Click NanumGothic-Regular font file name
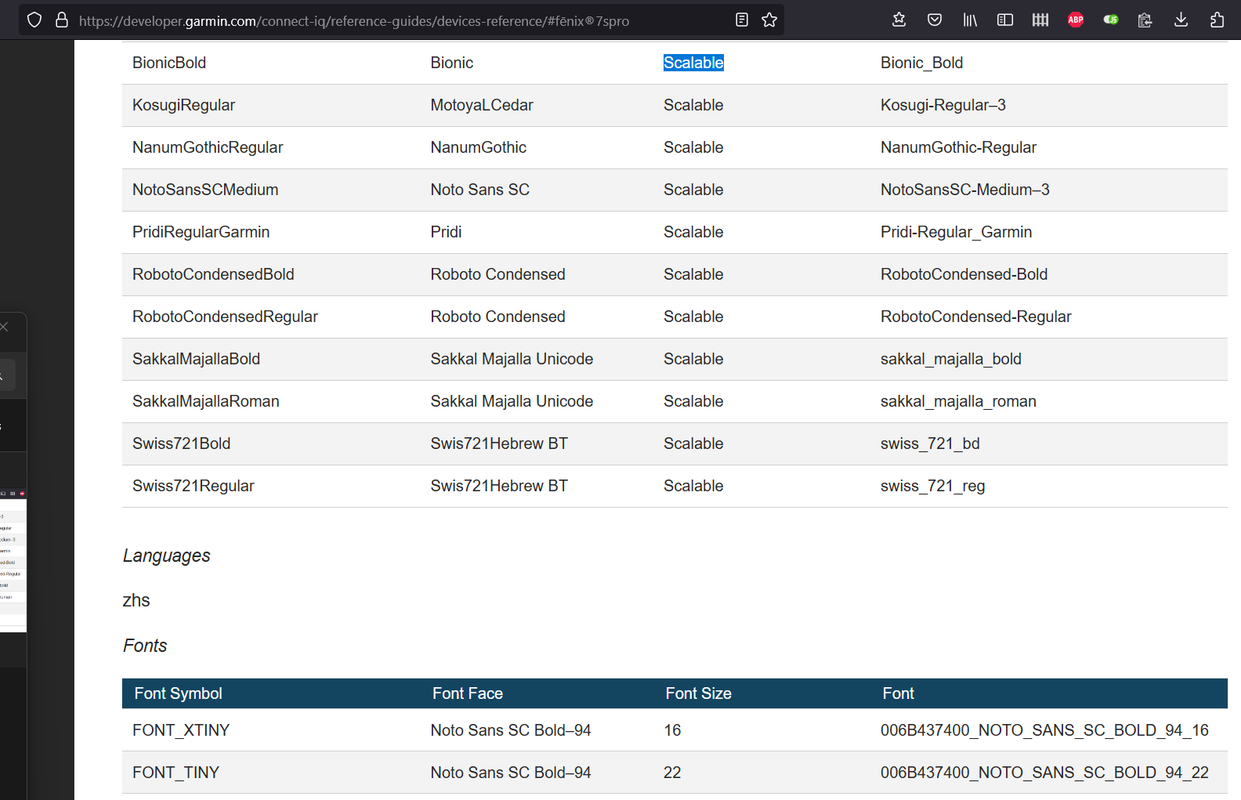This screenshot has width=1241, height=800. (x=959, y=147)
